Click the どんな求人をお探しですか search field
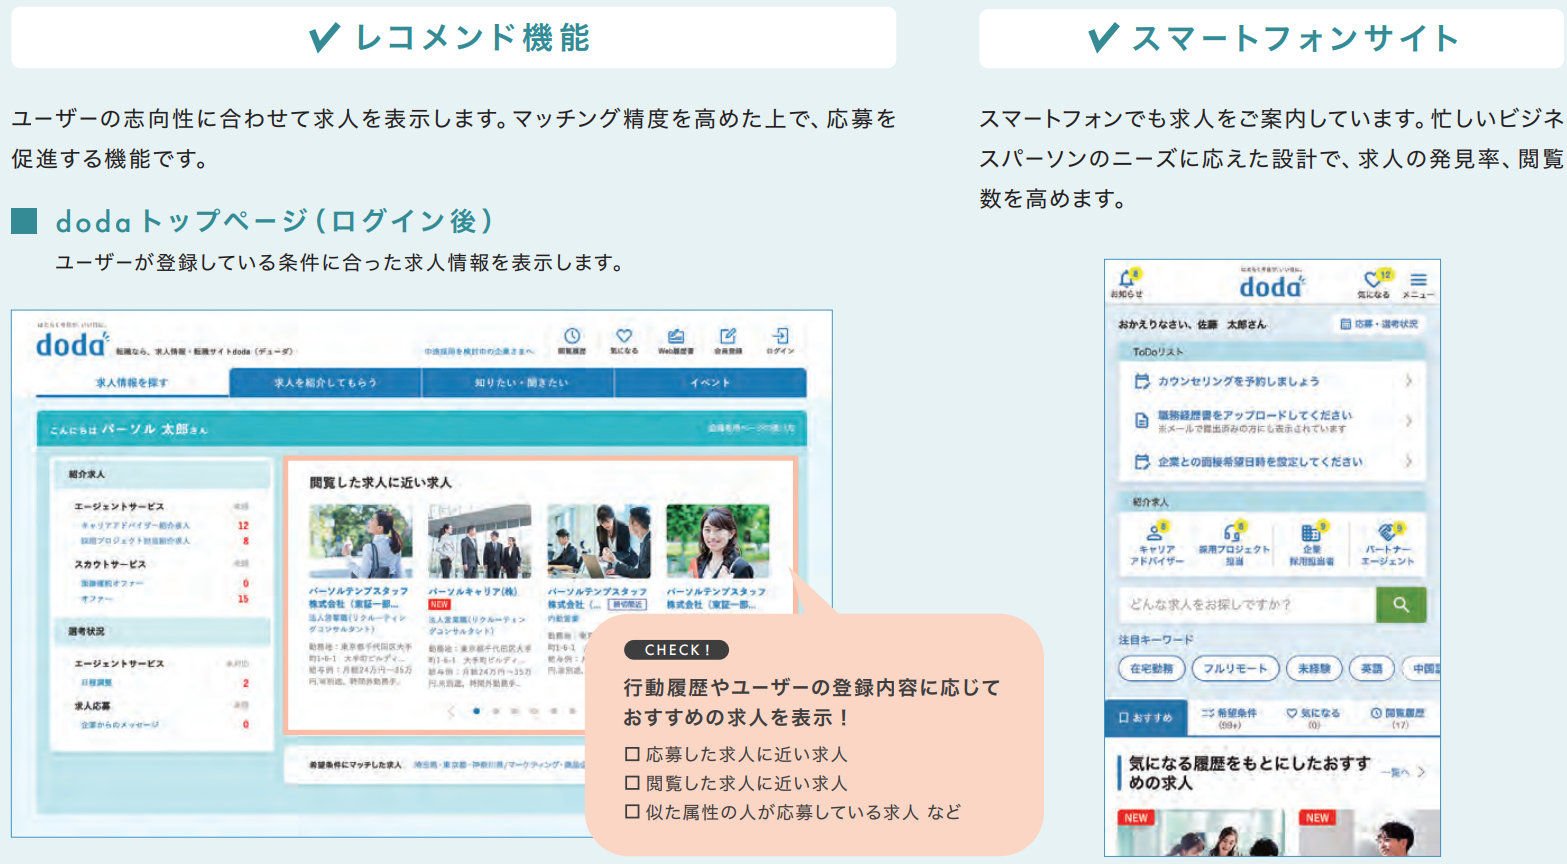The image size is (1567, 864). 1246,605
